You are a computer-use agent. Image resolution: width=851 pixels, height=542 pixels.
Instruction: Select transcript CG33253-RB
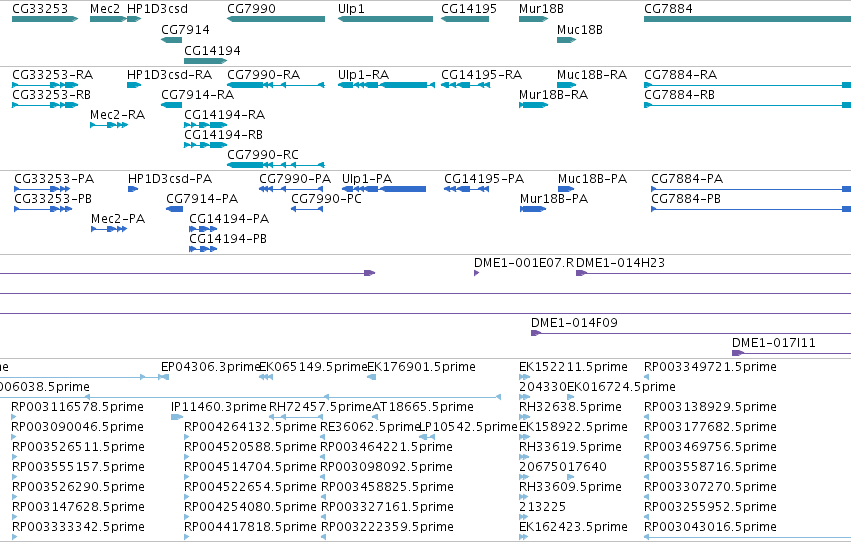52,95
